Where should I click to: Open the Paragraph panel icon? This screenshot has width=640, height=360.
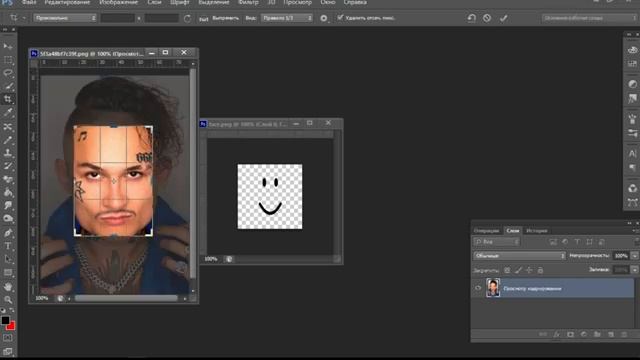tap(632, 168)
